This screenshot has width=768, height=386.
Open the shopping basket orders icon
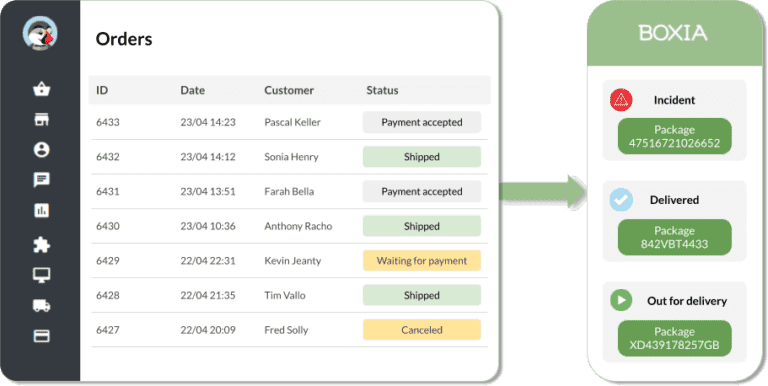(42, 89)
